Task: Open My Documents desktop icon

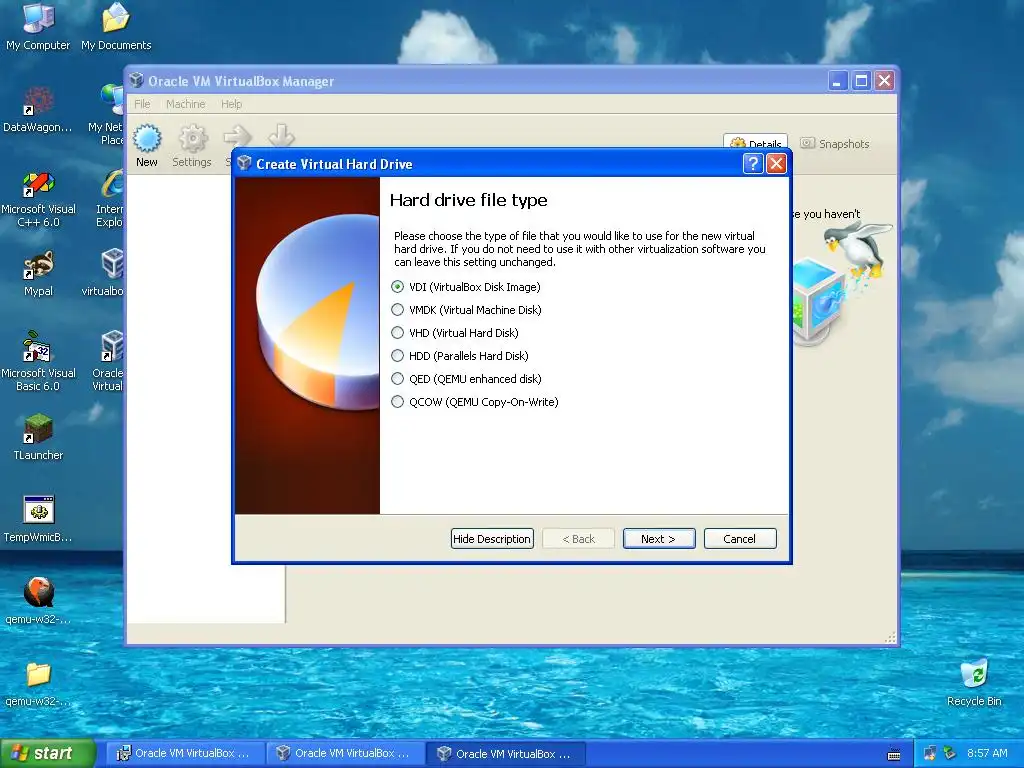Action: coord(116,27)
